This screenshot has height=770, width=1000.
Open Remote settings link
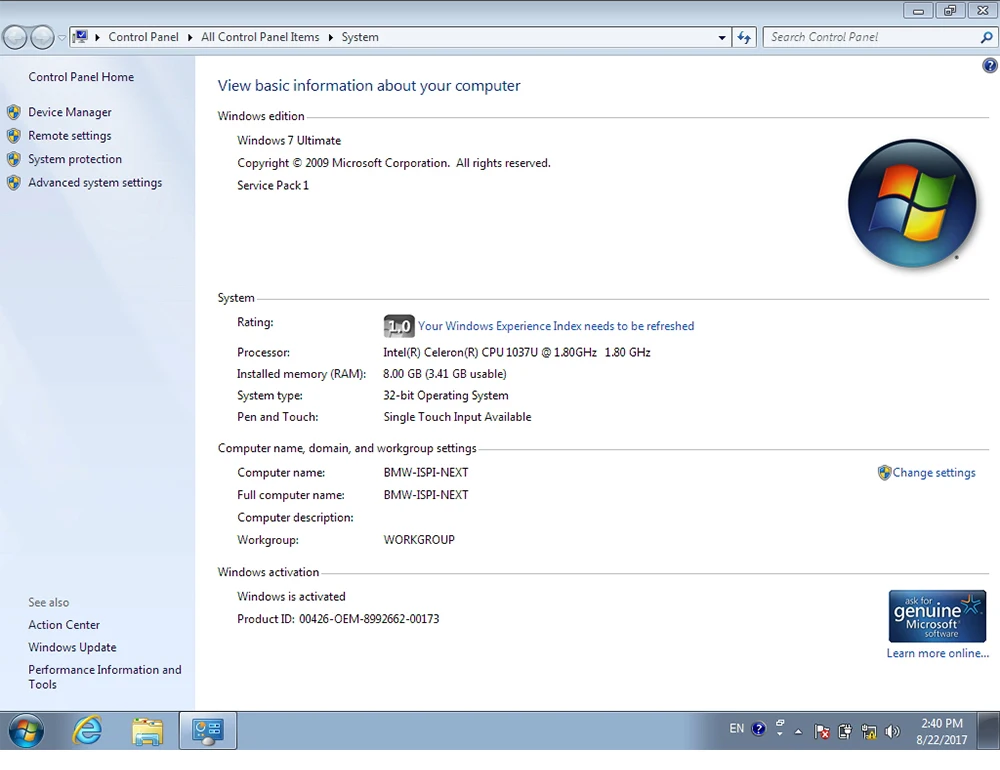click(70, 136)
